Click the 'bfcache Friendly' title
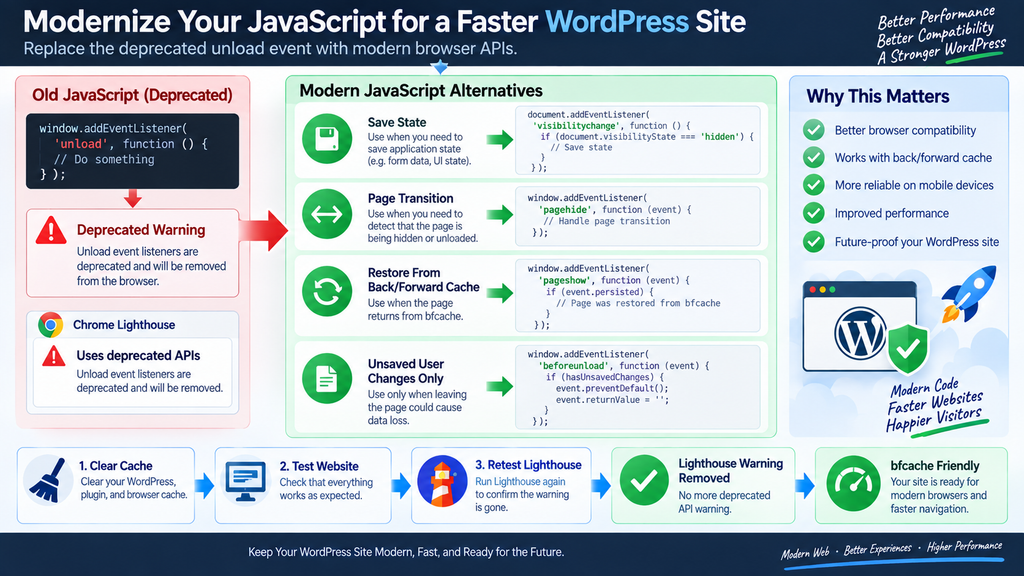The width and height of the screenshot is (1024, 576). pyautogui.click(x=935, y=466)
